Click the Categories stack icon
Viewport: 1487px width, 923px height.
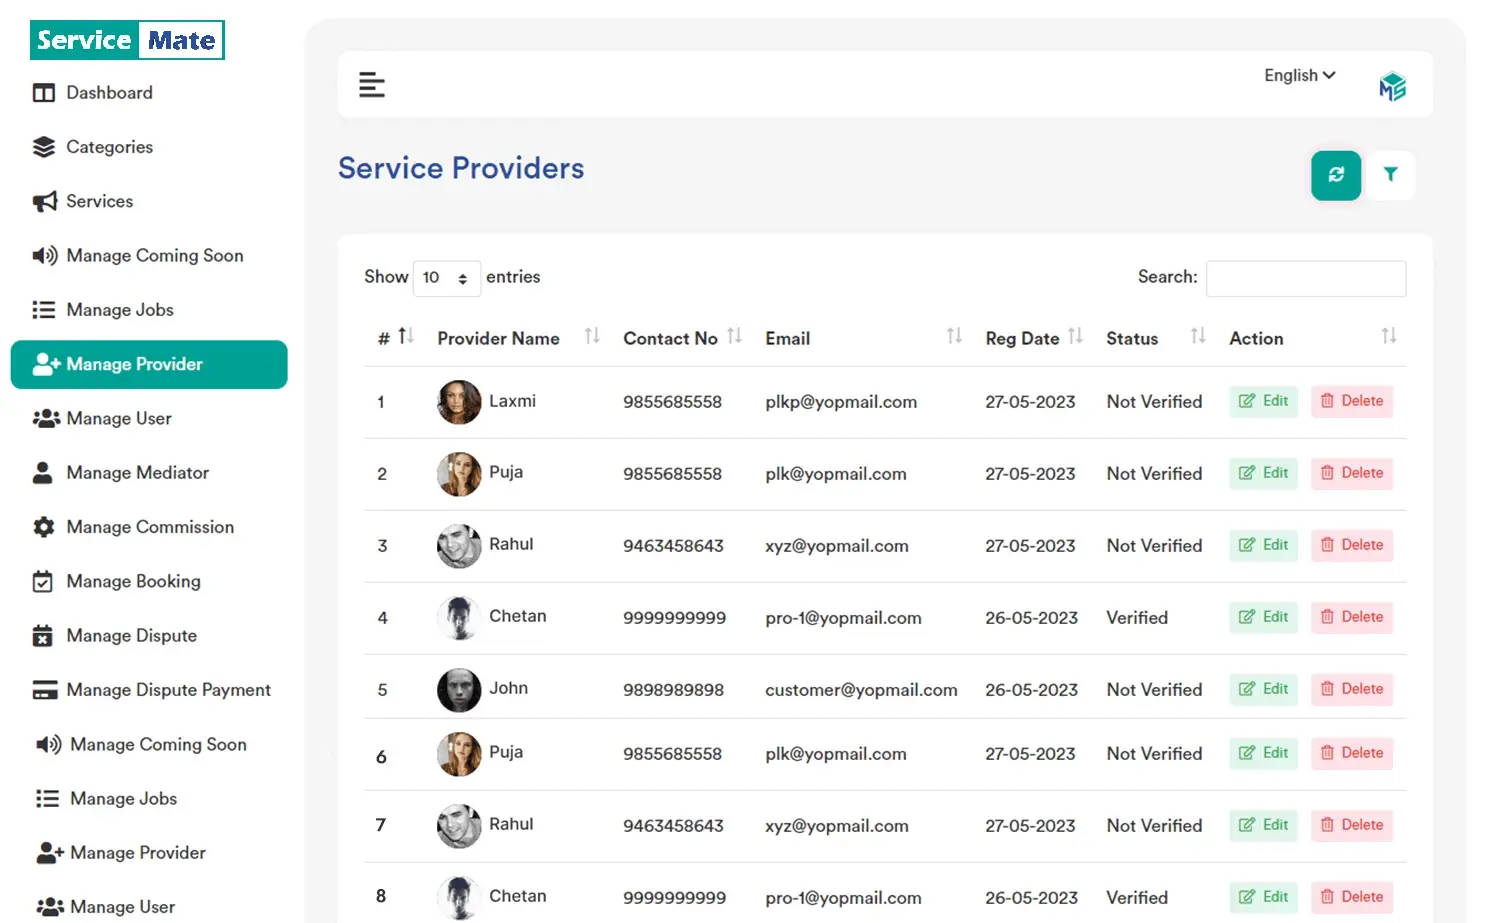pos(44,147)
